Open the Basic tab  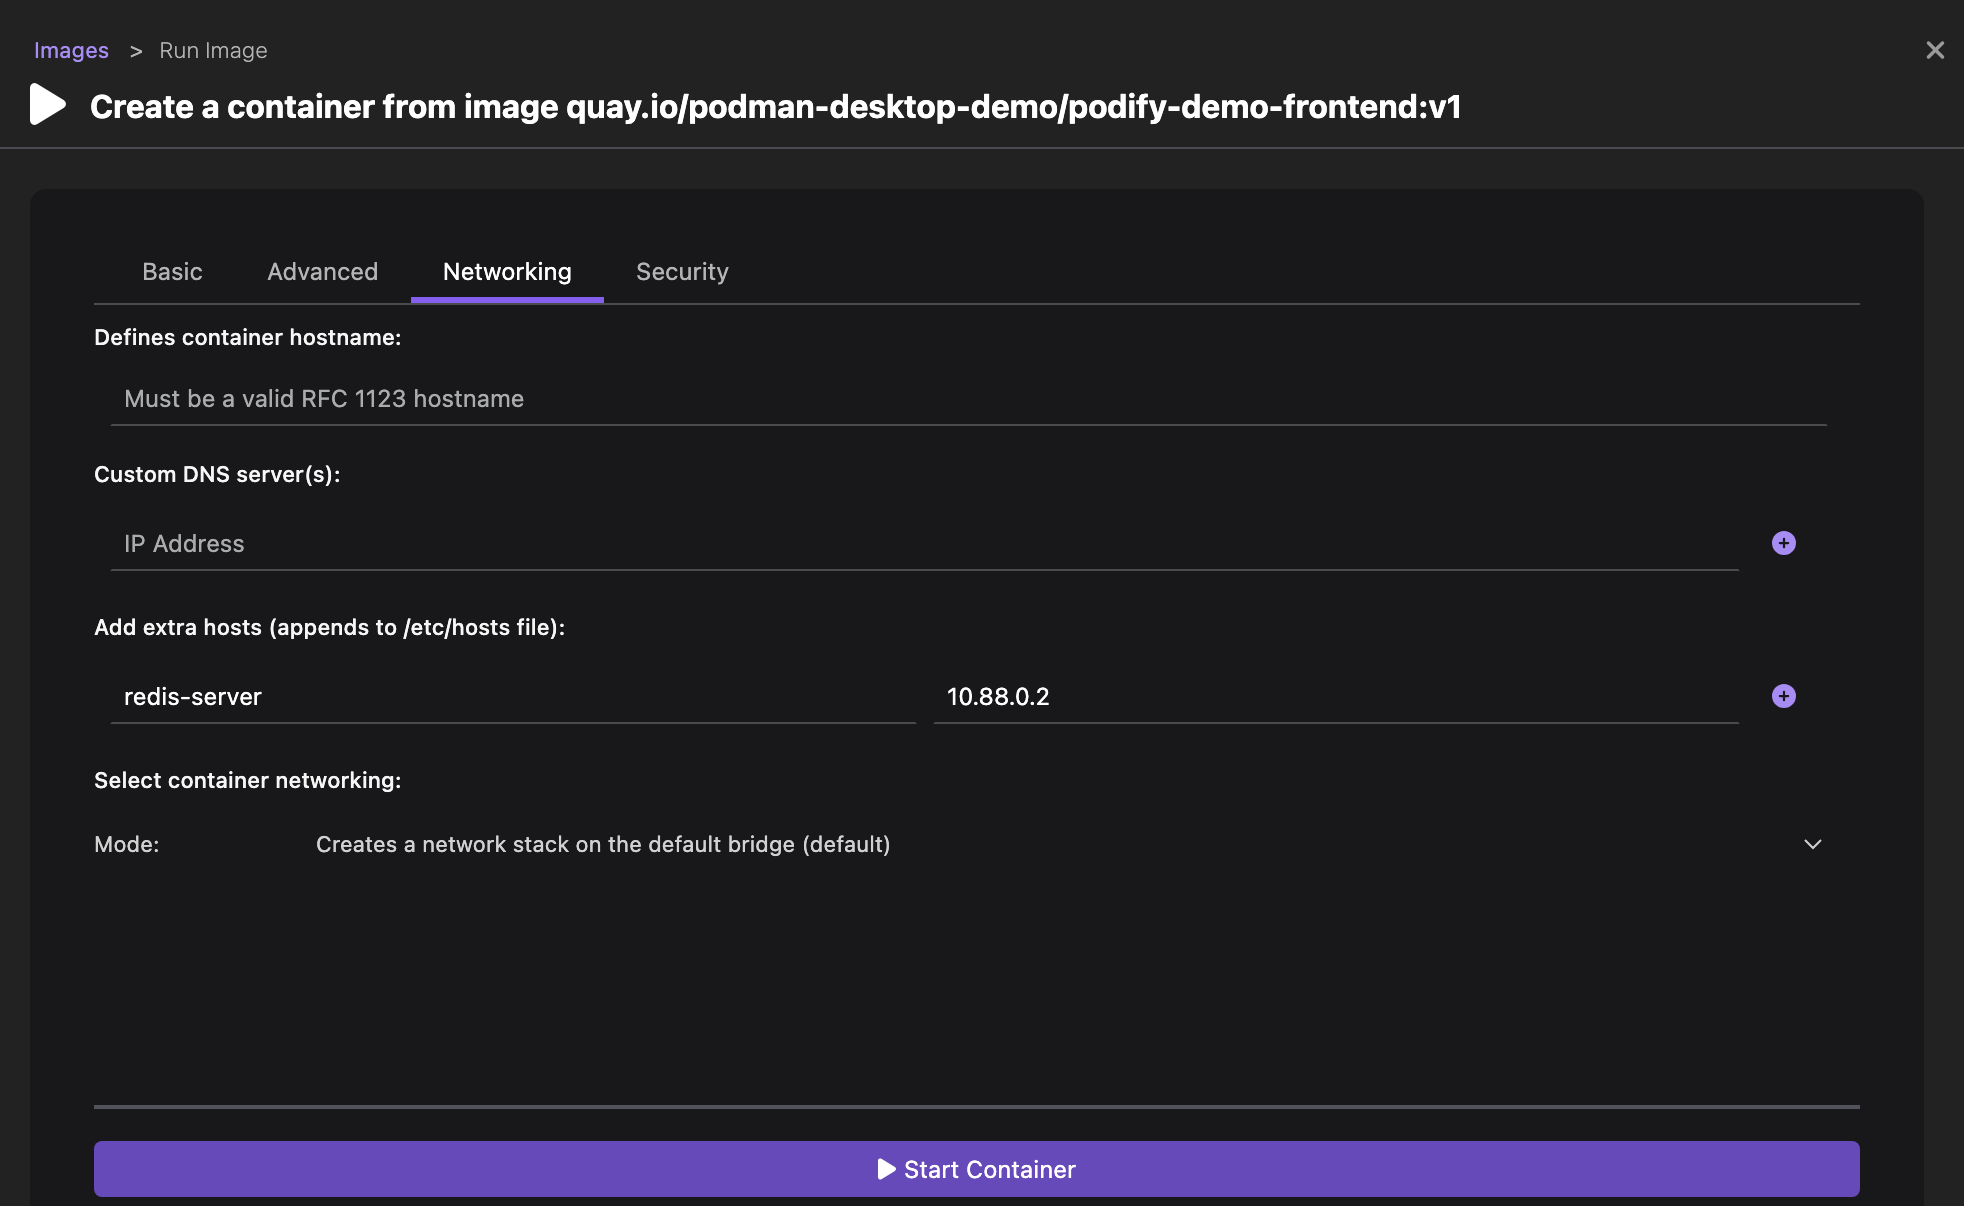pos(172,272)
